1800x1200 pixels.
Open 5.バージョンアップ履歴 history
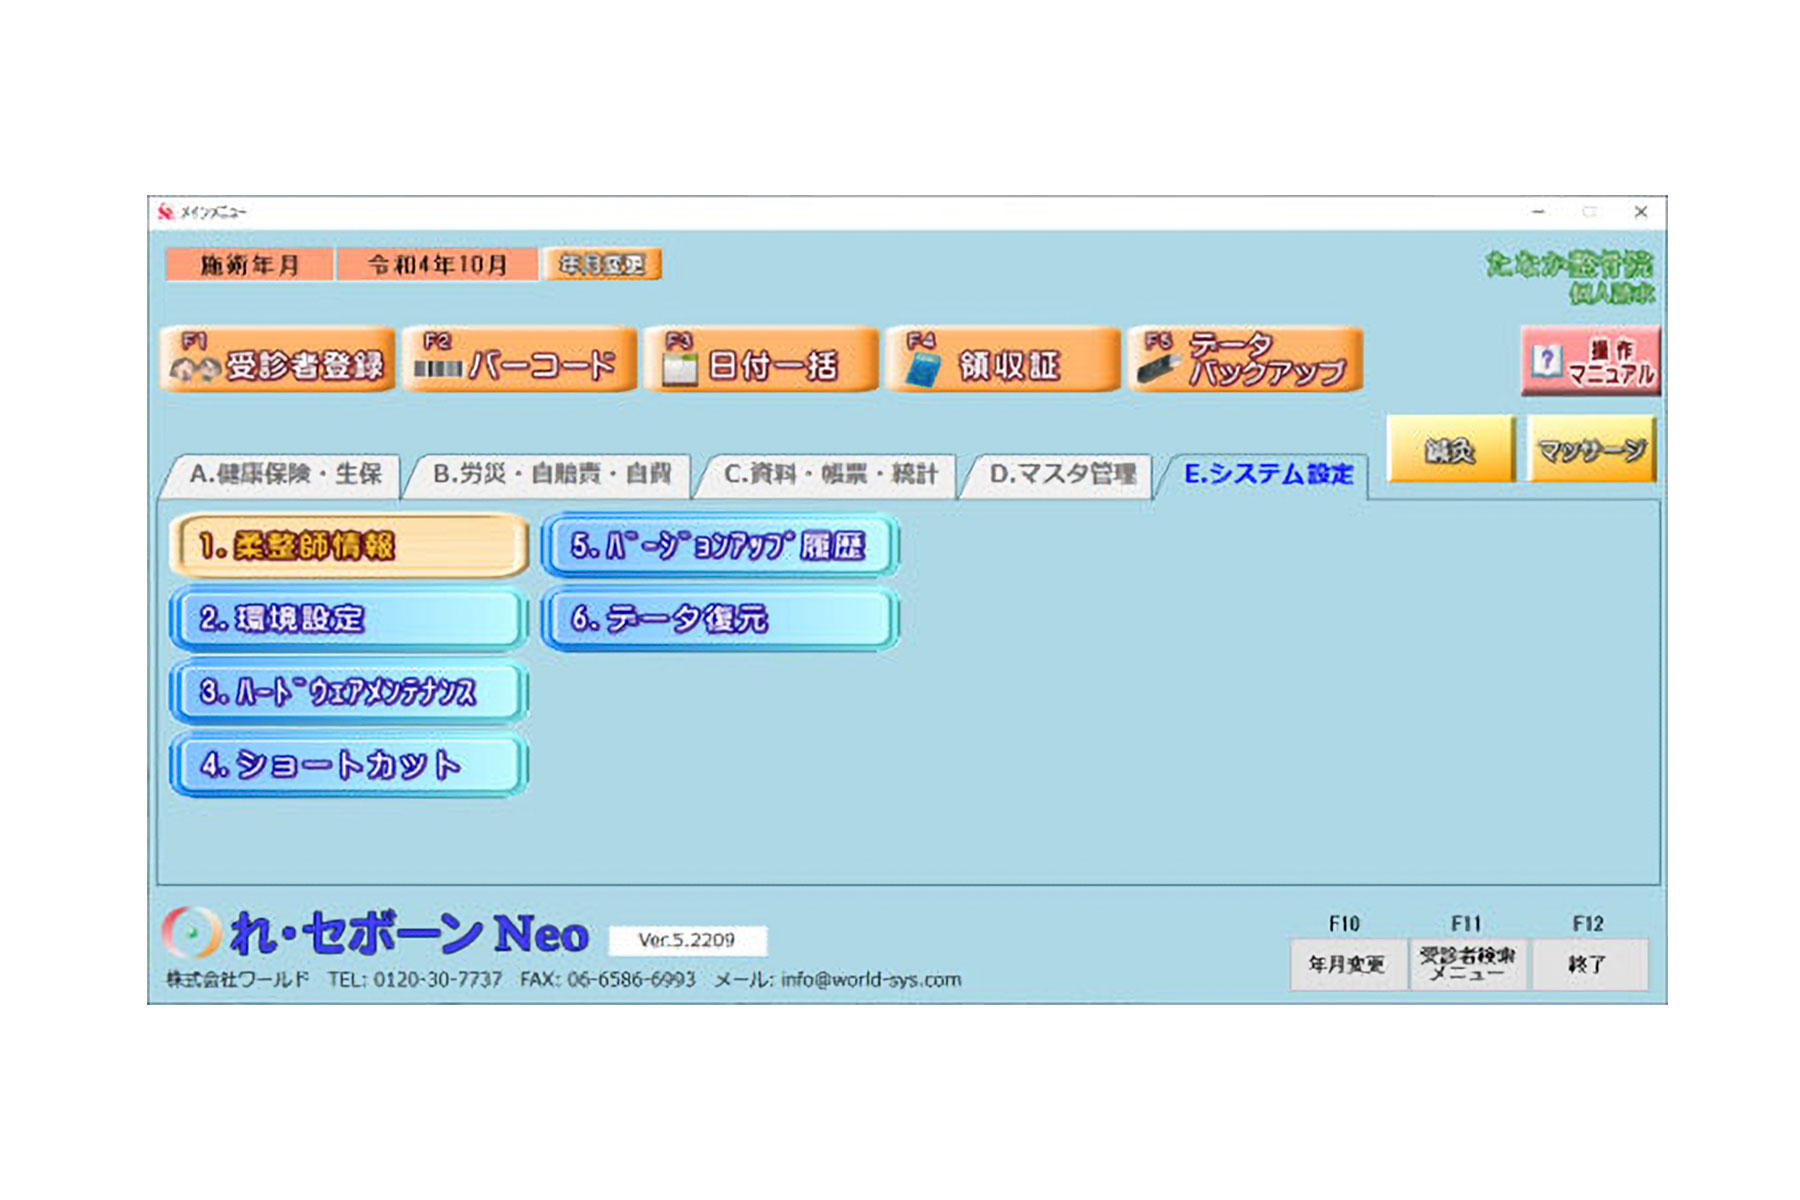(x=720, y=546)
